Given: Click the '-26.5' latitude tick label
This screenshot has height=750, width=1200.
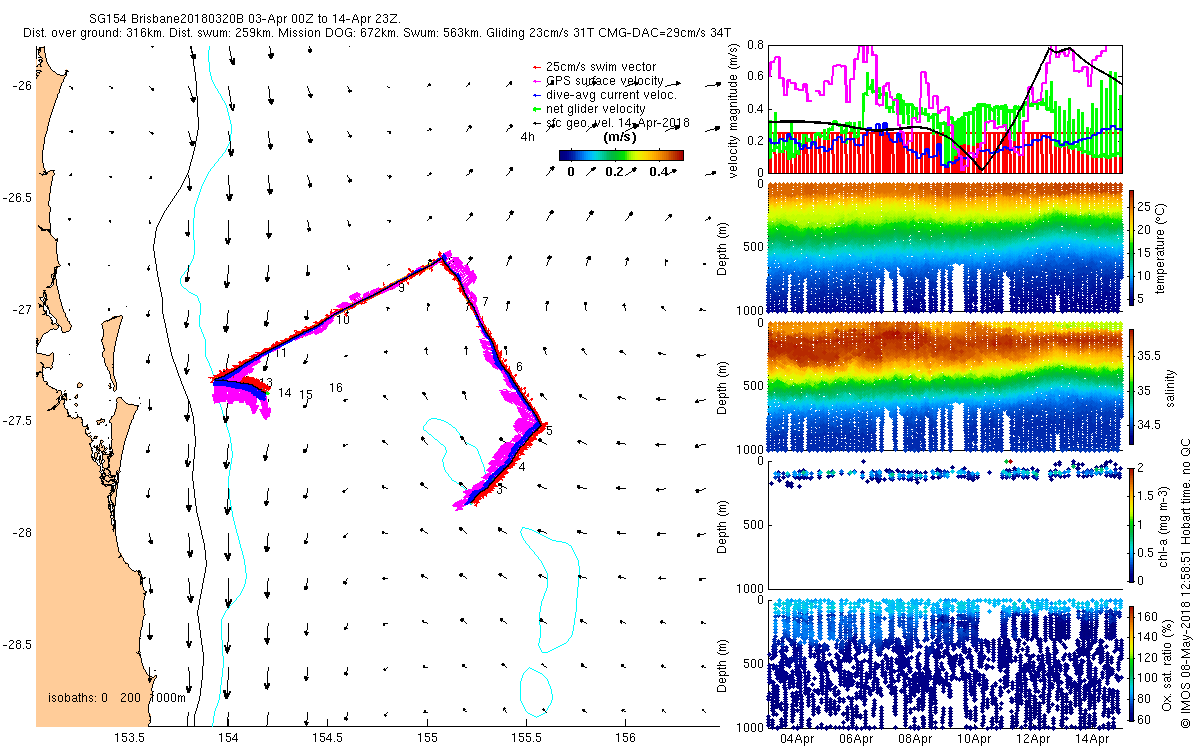Looking at the screenshot, I should point(18,198).
